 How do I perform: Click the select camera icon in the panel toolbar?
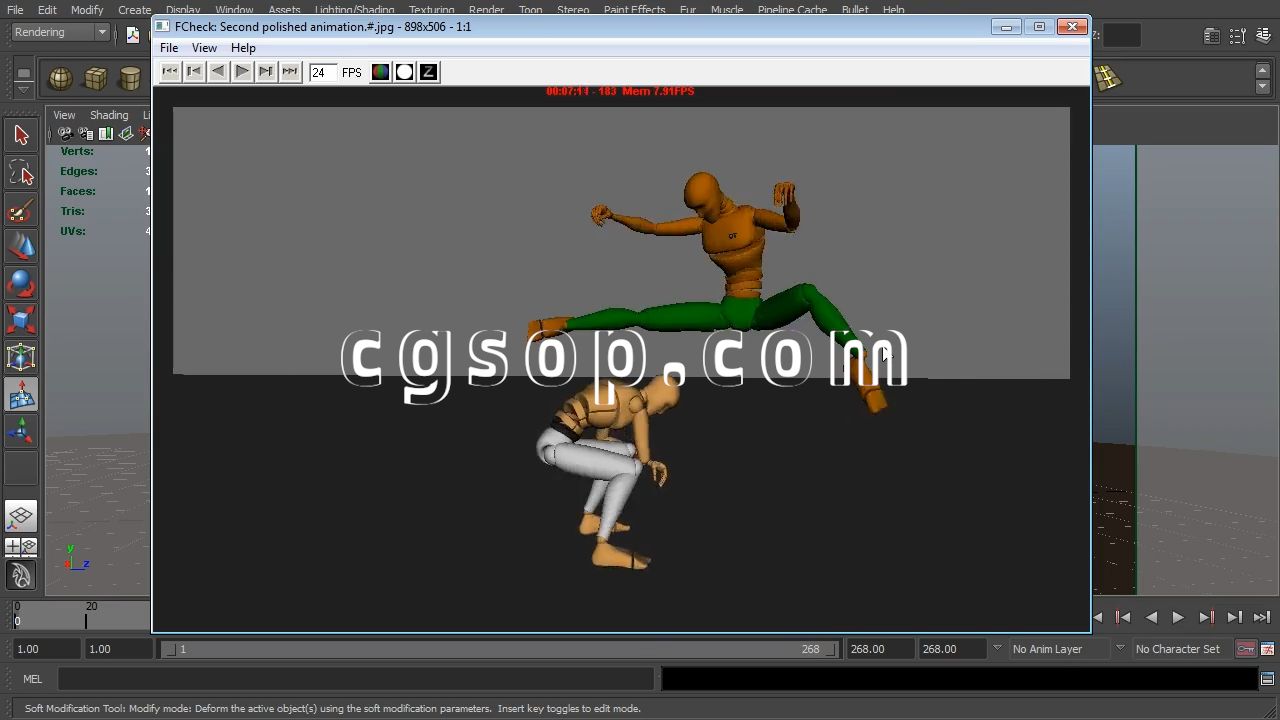65,134
